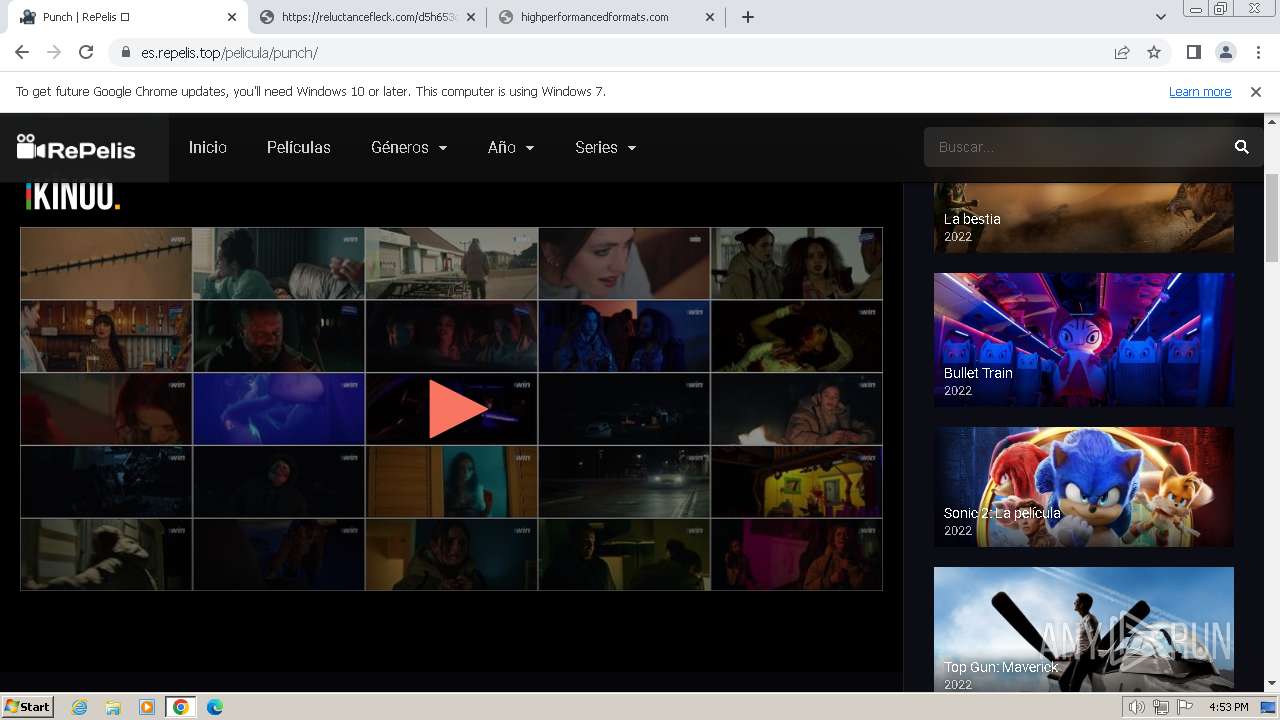Image resolution: width=1280 pixels, height=720 pixels.
Task: Select Chrome in the taskbar
Action: pos(180,707)
